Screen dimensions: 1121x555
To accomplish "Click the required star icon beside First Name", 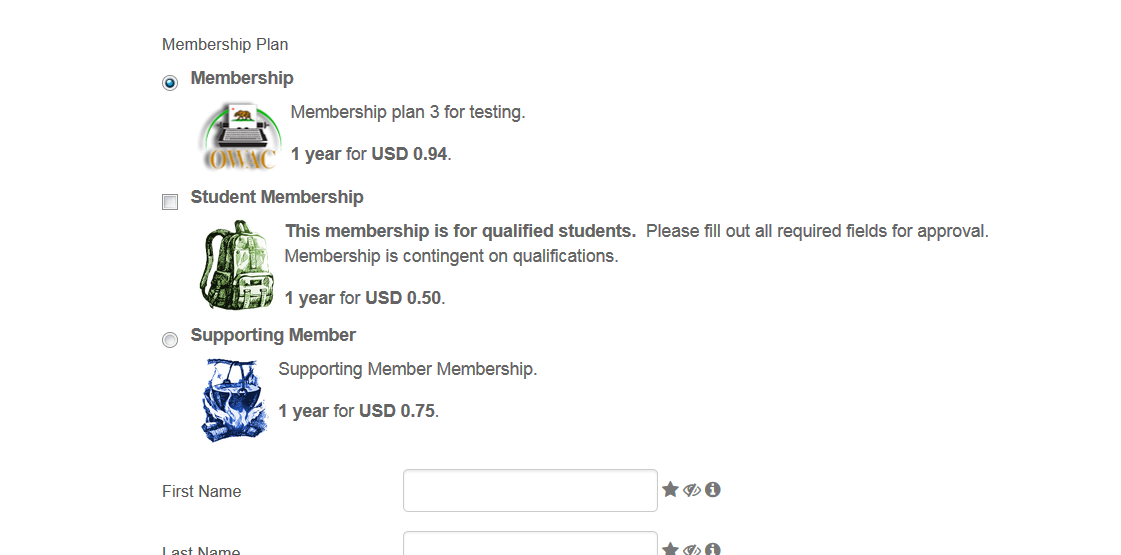I will [x=670, y=489].
